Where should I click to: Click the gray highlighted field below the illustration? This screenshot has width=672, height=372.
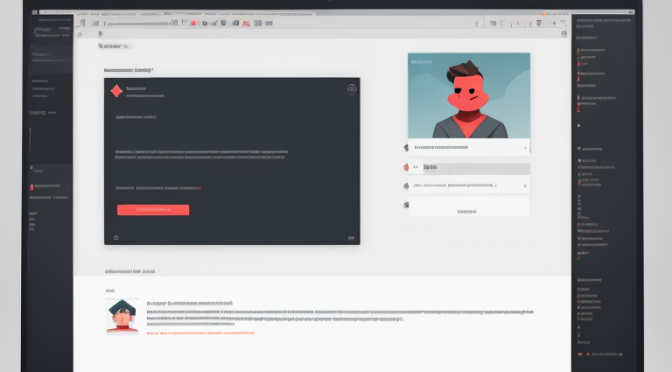point(476,168)
